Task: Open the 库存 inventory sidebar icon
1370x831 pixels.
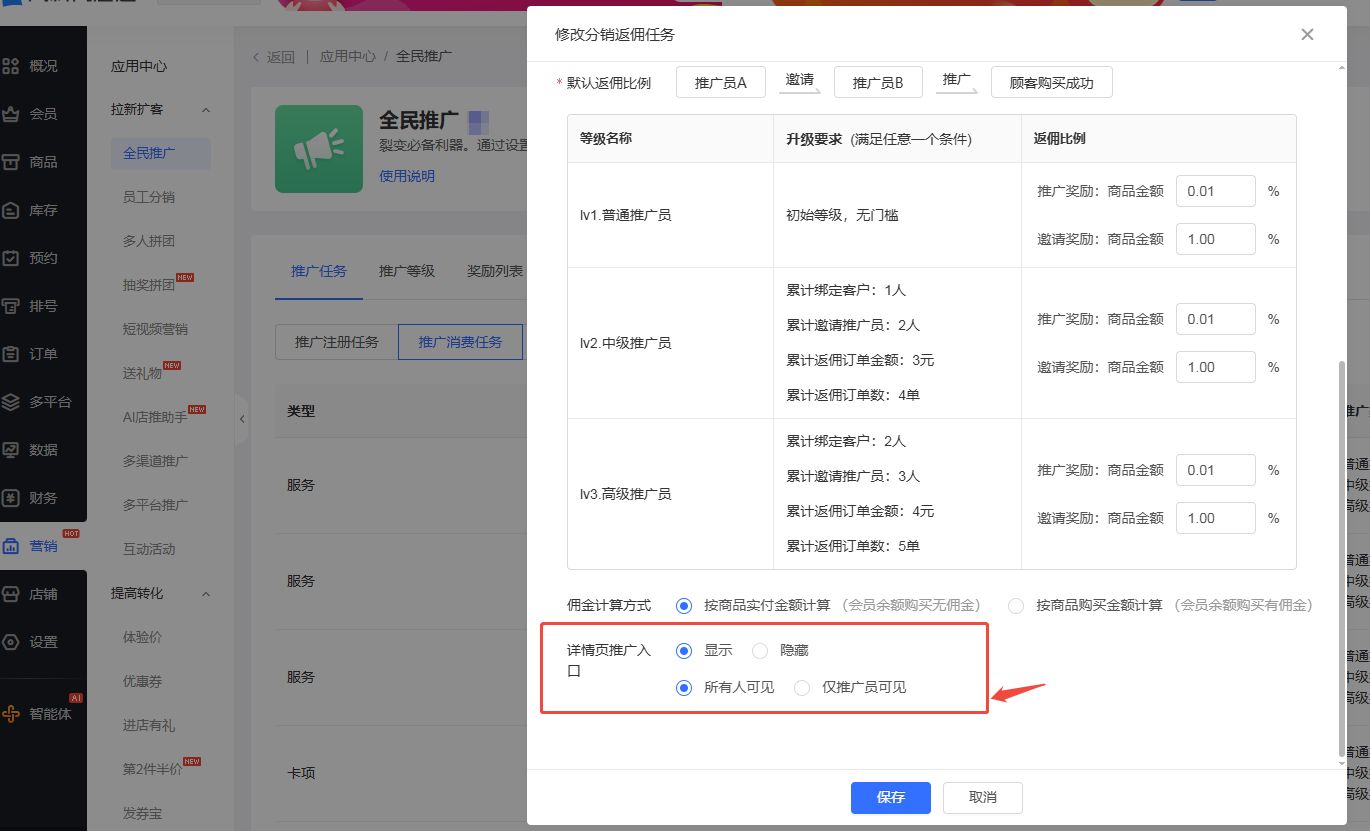Action: pos(11,210)
